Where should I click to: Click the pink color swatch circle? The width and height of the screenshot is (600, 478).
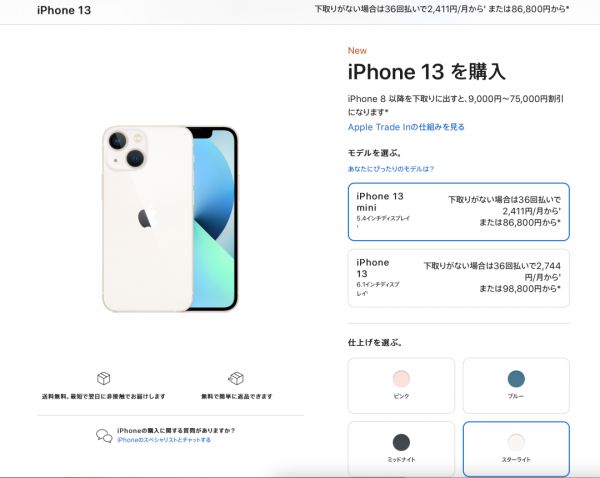401,378
